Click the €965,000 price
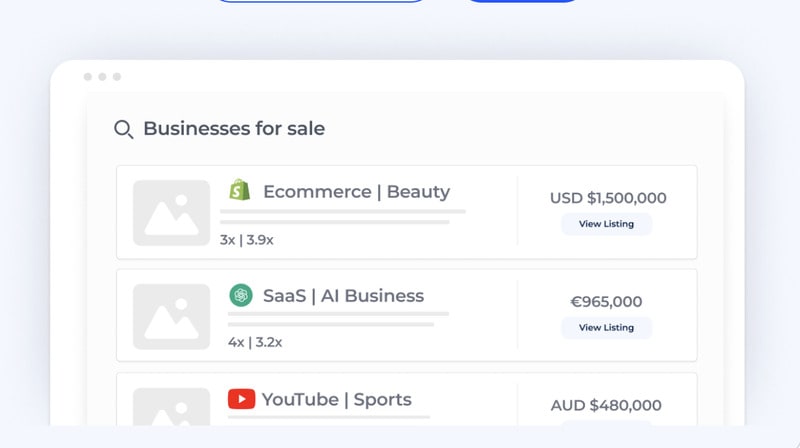 606,301
